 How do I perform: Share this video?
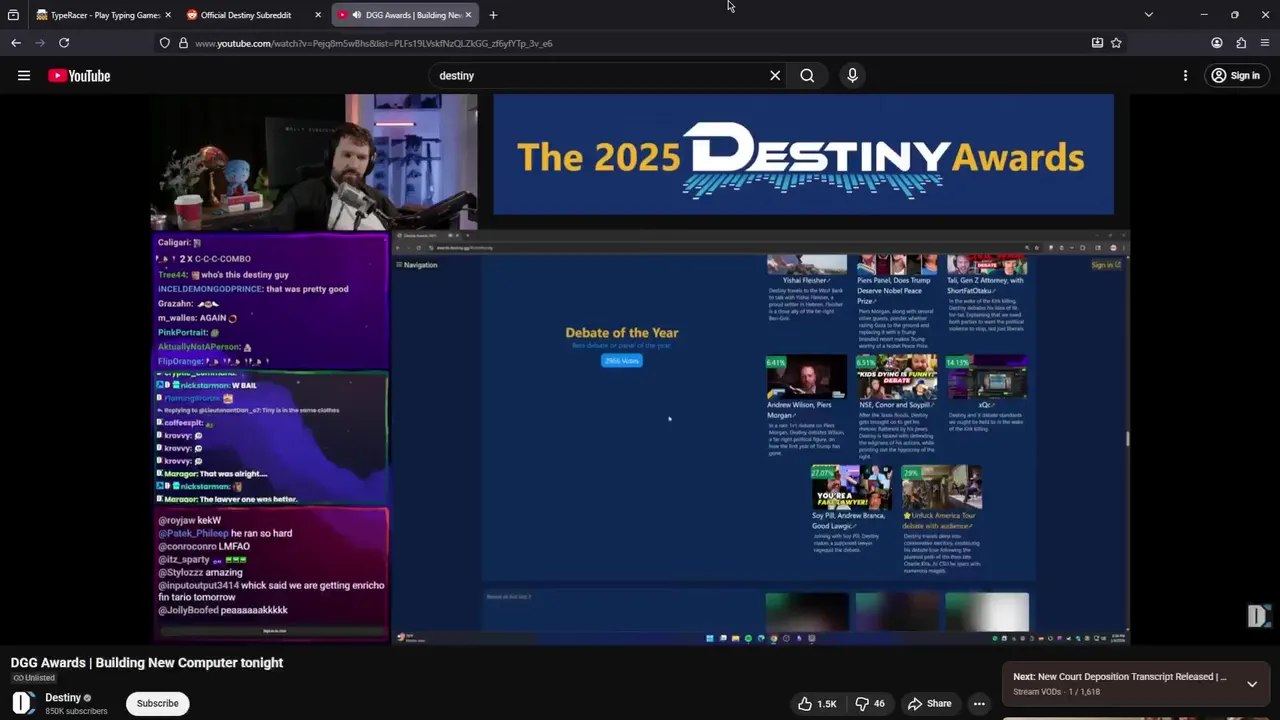[x=929, y=704]
